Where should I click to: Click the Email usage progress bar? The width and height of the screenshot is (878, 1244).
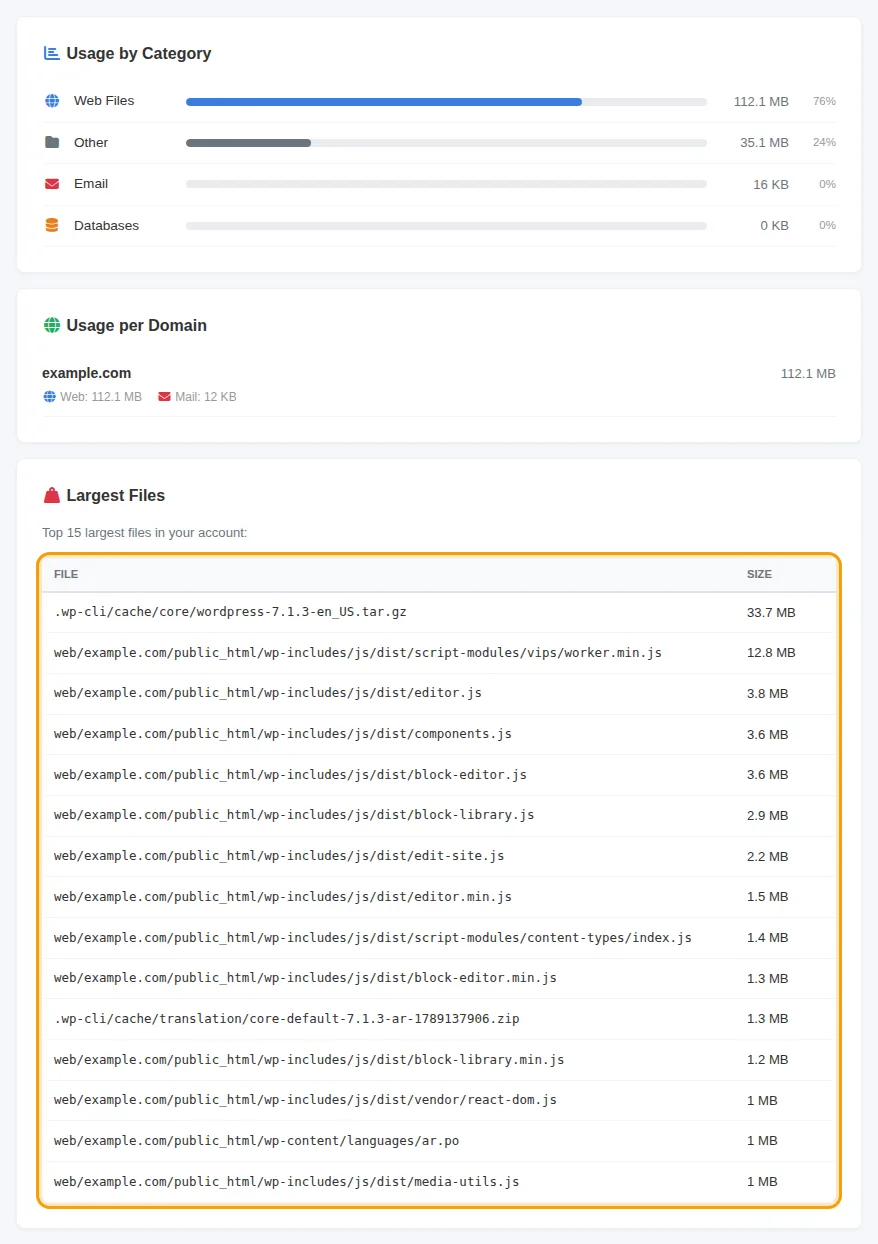[446, 184]
